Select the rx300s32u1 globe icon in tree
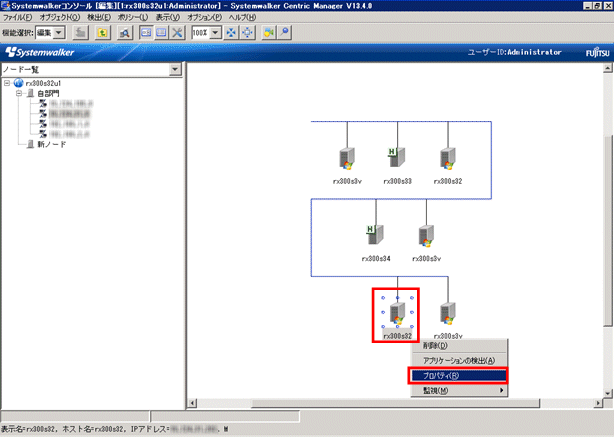This screenshot has width=614, height=437. [x=18, y=83]
